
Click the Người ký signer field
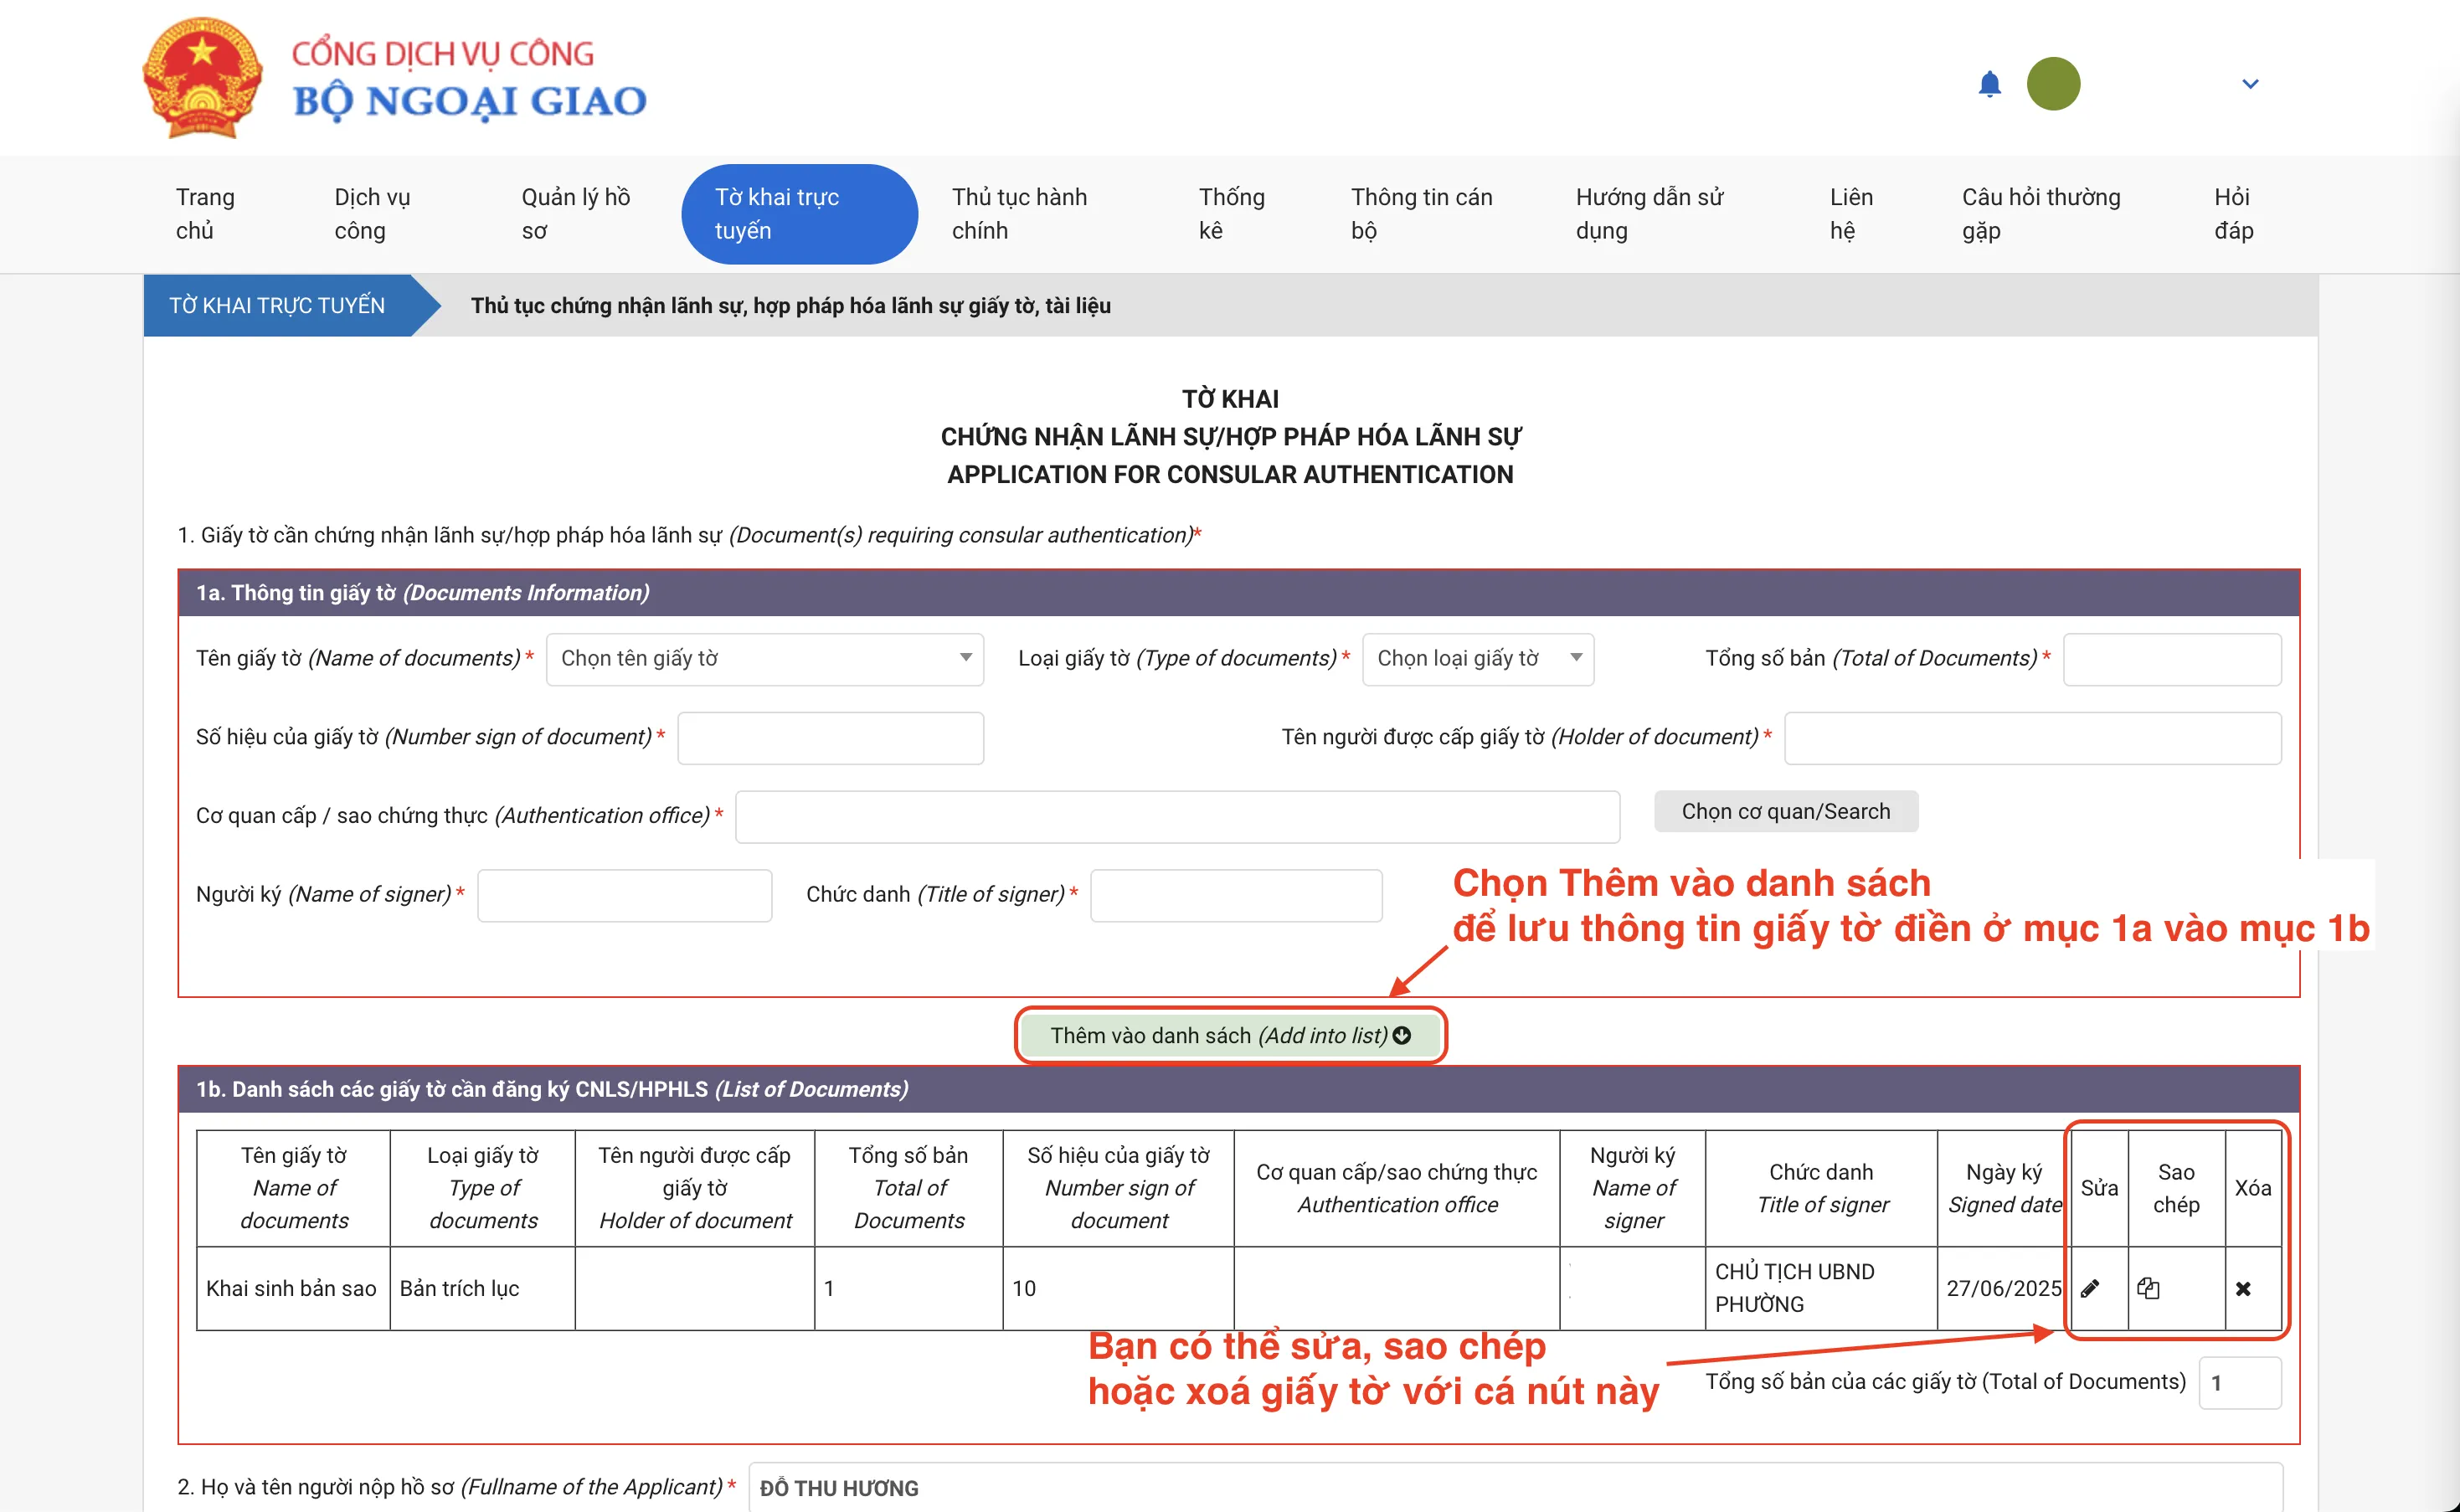tap(624, 895)
